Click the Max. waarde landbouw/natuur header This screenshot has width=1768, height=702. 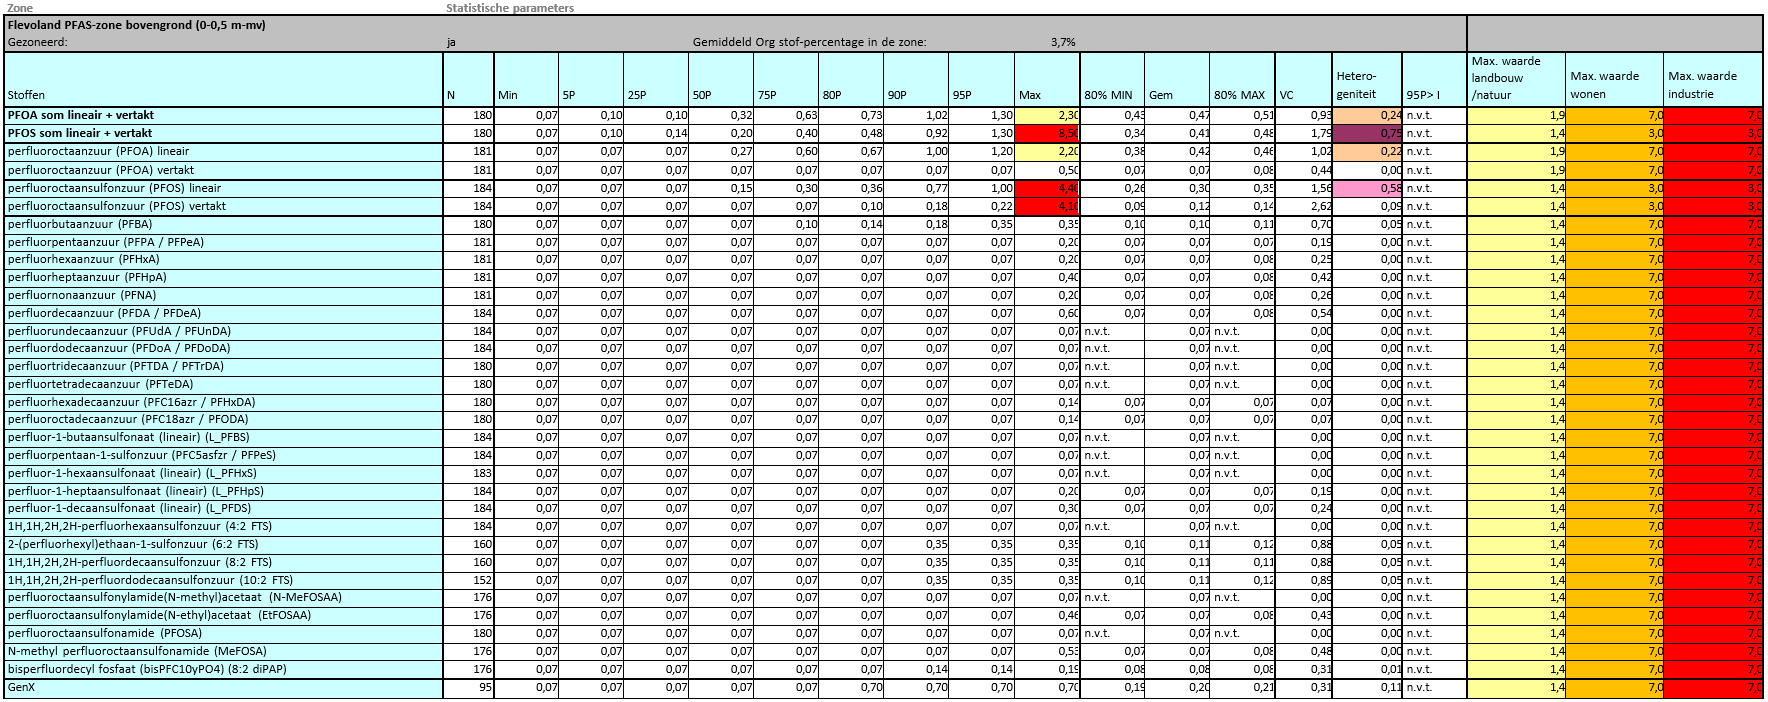tap(1506, 78)
